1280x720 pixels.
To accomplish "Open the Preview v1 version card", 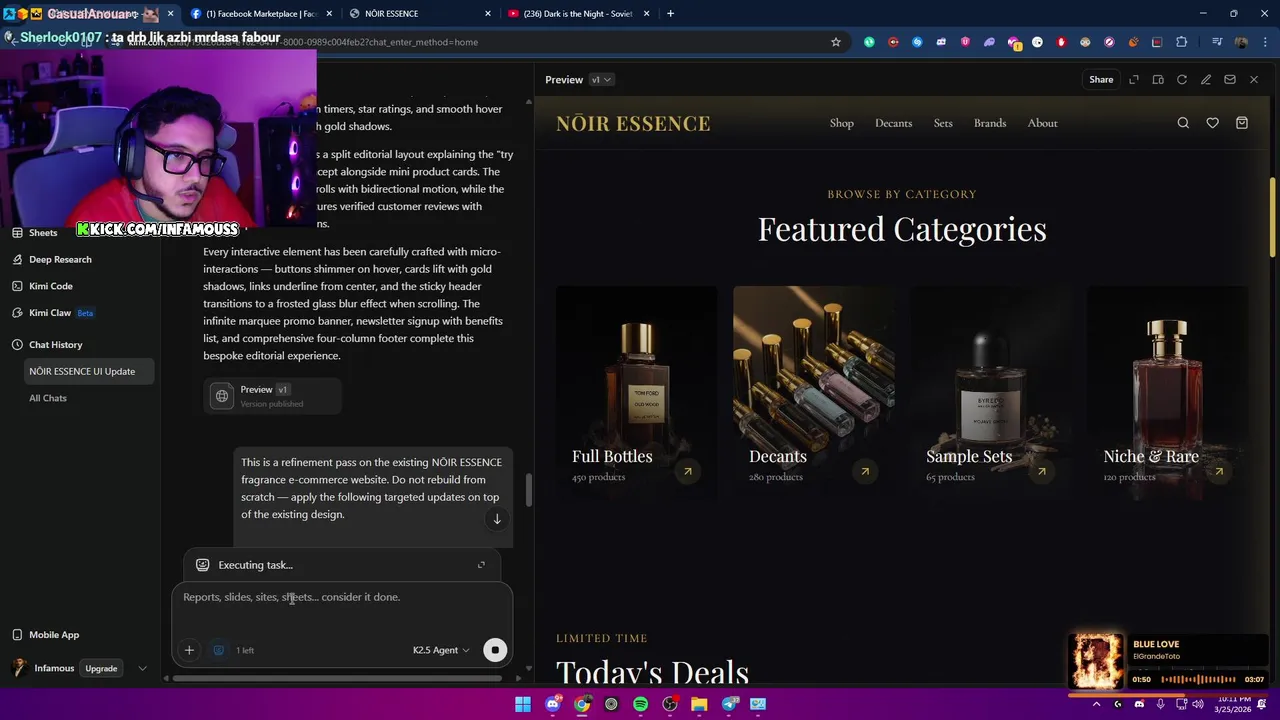I will 273,396.
